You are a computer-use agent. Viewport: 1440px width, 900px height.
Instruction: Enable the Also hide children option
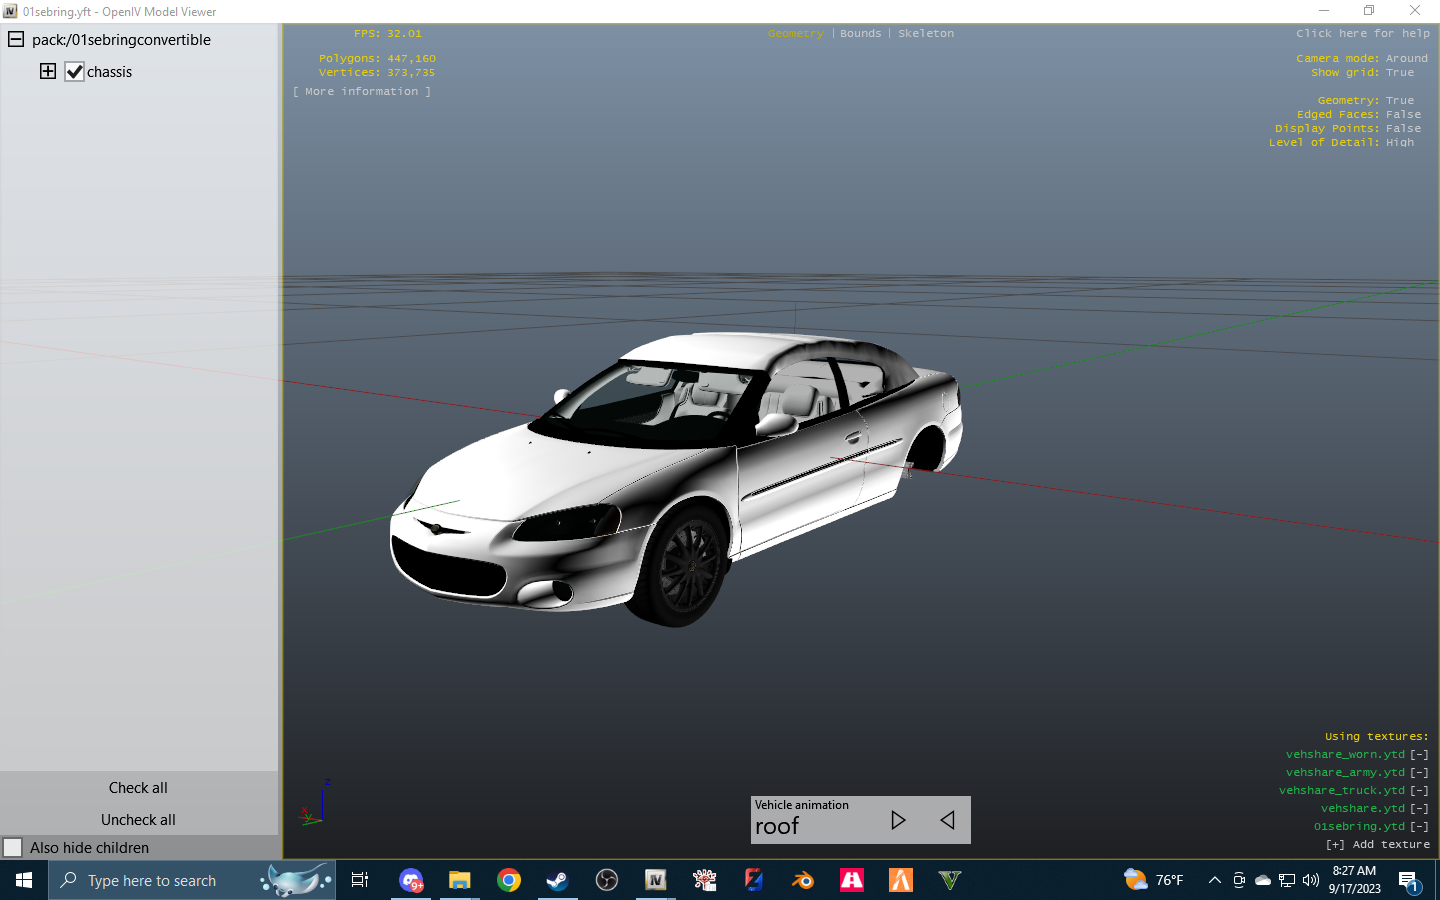pos(15,847)
